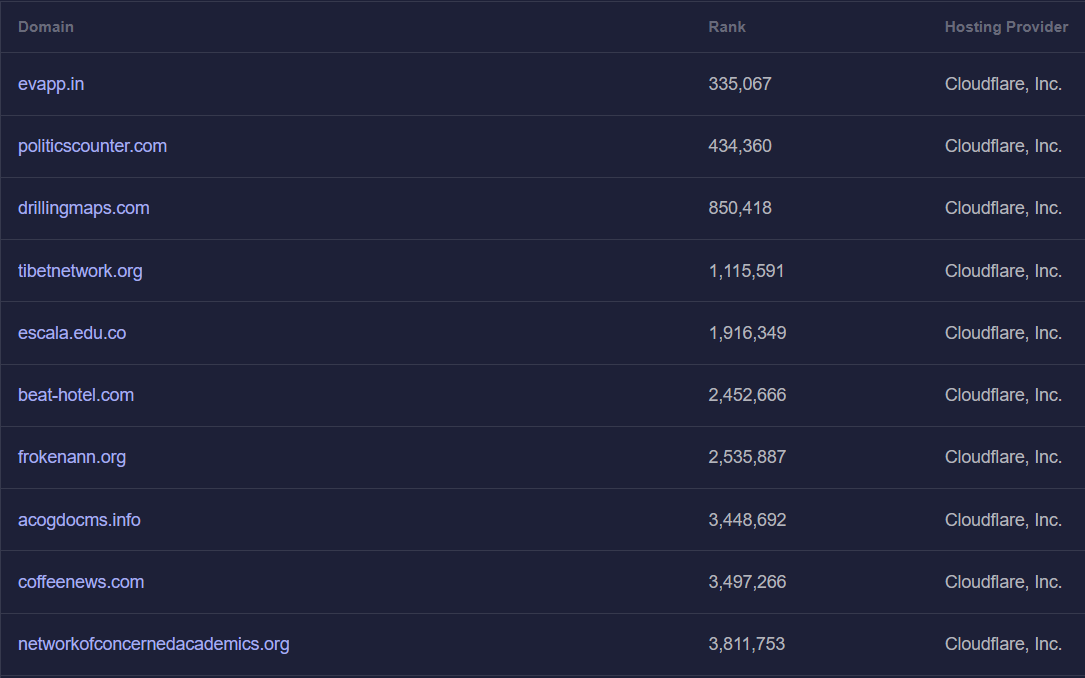Open networkofconcernedacademics.org link
1085x678 pixels.
tap(153, 644)
